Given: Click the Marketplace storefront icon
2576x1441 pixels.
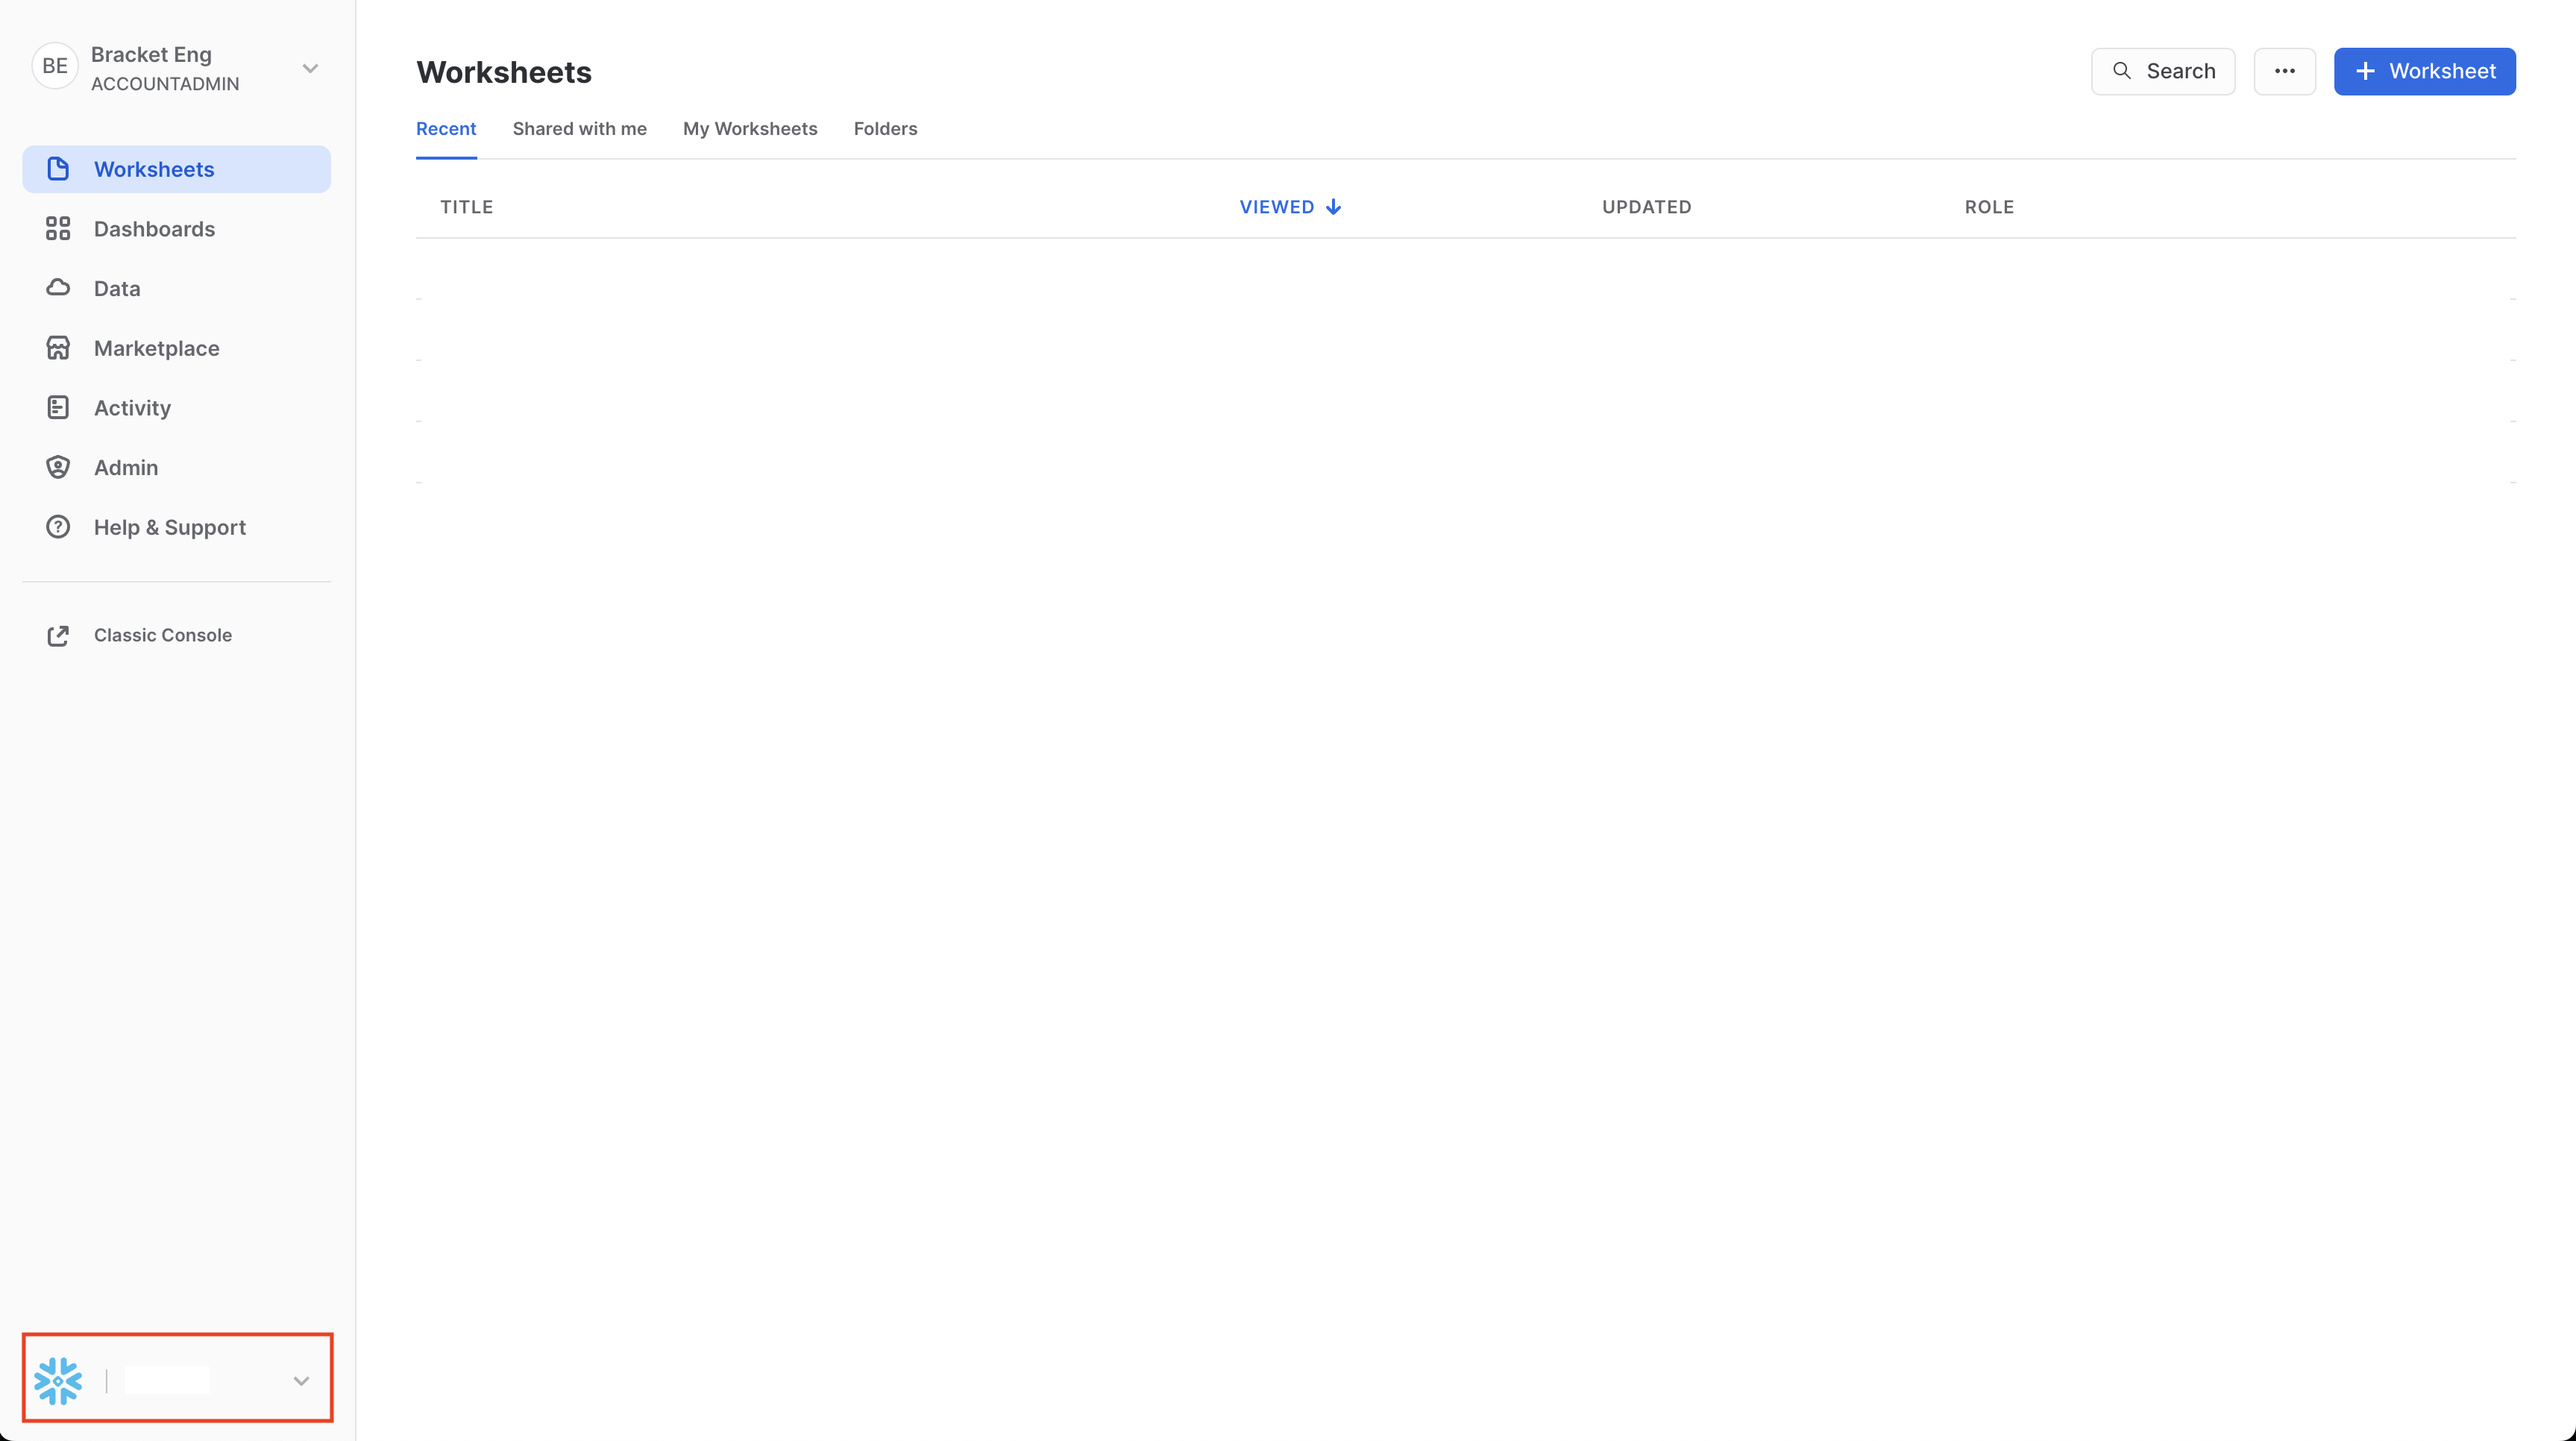Looking at the screenshot, I should (x=58, y=348).
